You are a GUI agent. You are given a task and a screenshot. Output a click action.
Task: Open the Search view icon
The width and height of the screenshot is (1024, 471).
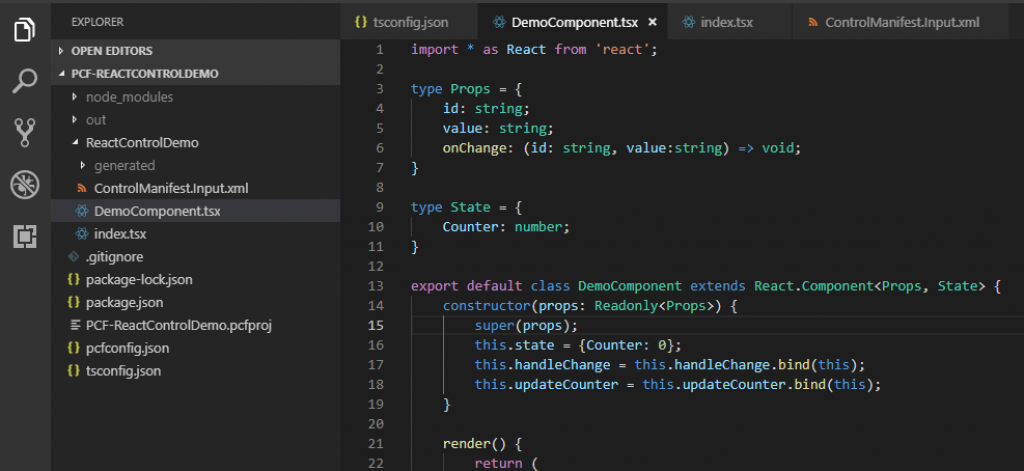click(x=25, y=80)
